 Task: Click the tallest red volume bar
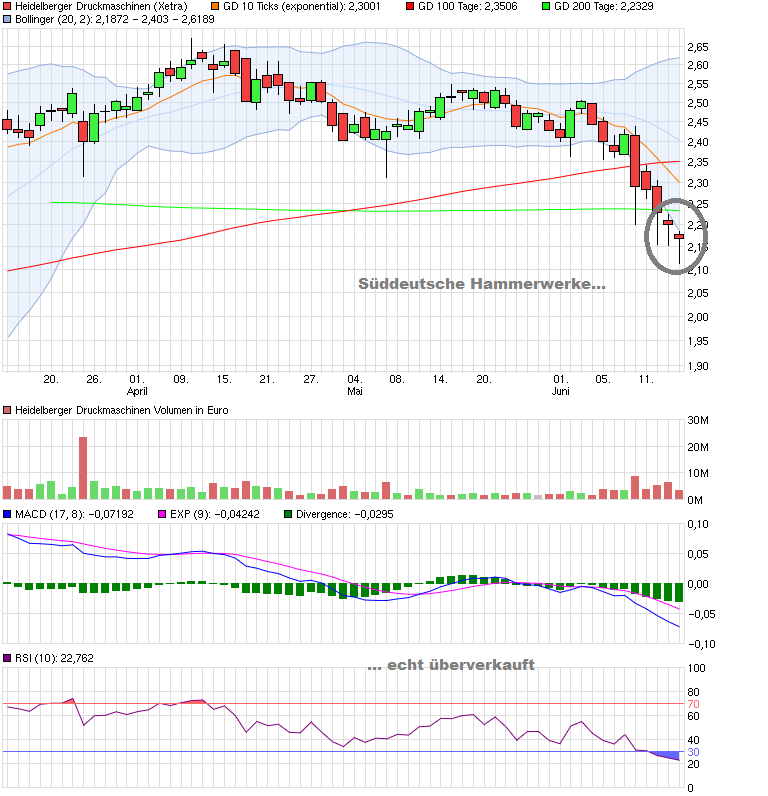[x=83, y=468]
